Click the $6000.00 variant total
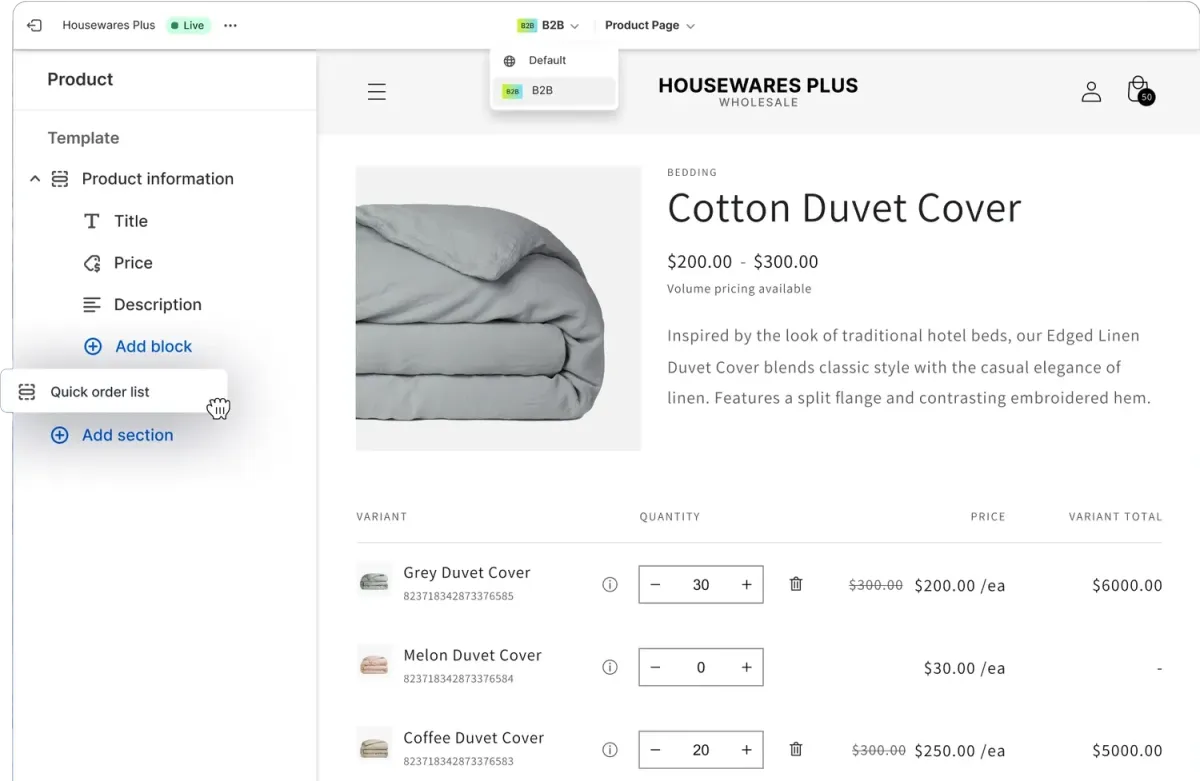Screen dimensions: 1200x781 pos(1127,586)
